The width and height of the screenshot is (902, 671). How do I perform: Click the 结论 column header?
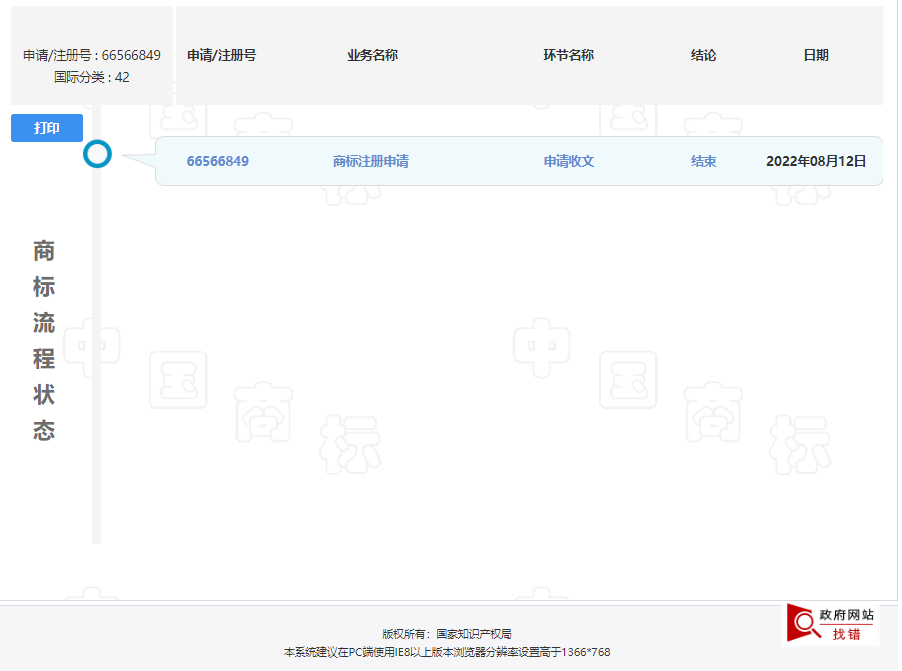click(703, 55)
